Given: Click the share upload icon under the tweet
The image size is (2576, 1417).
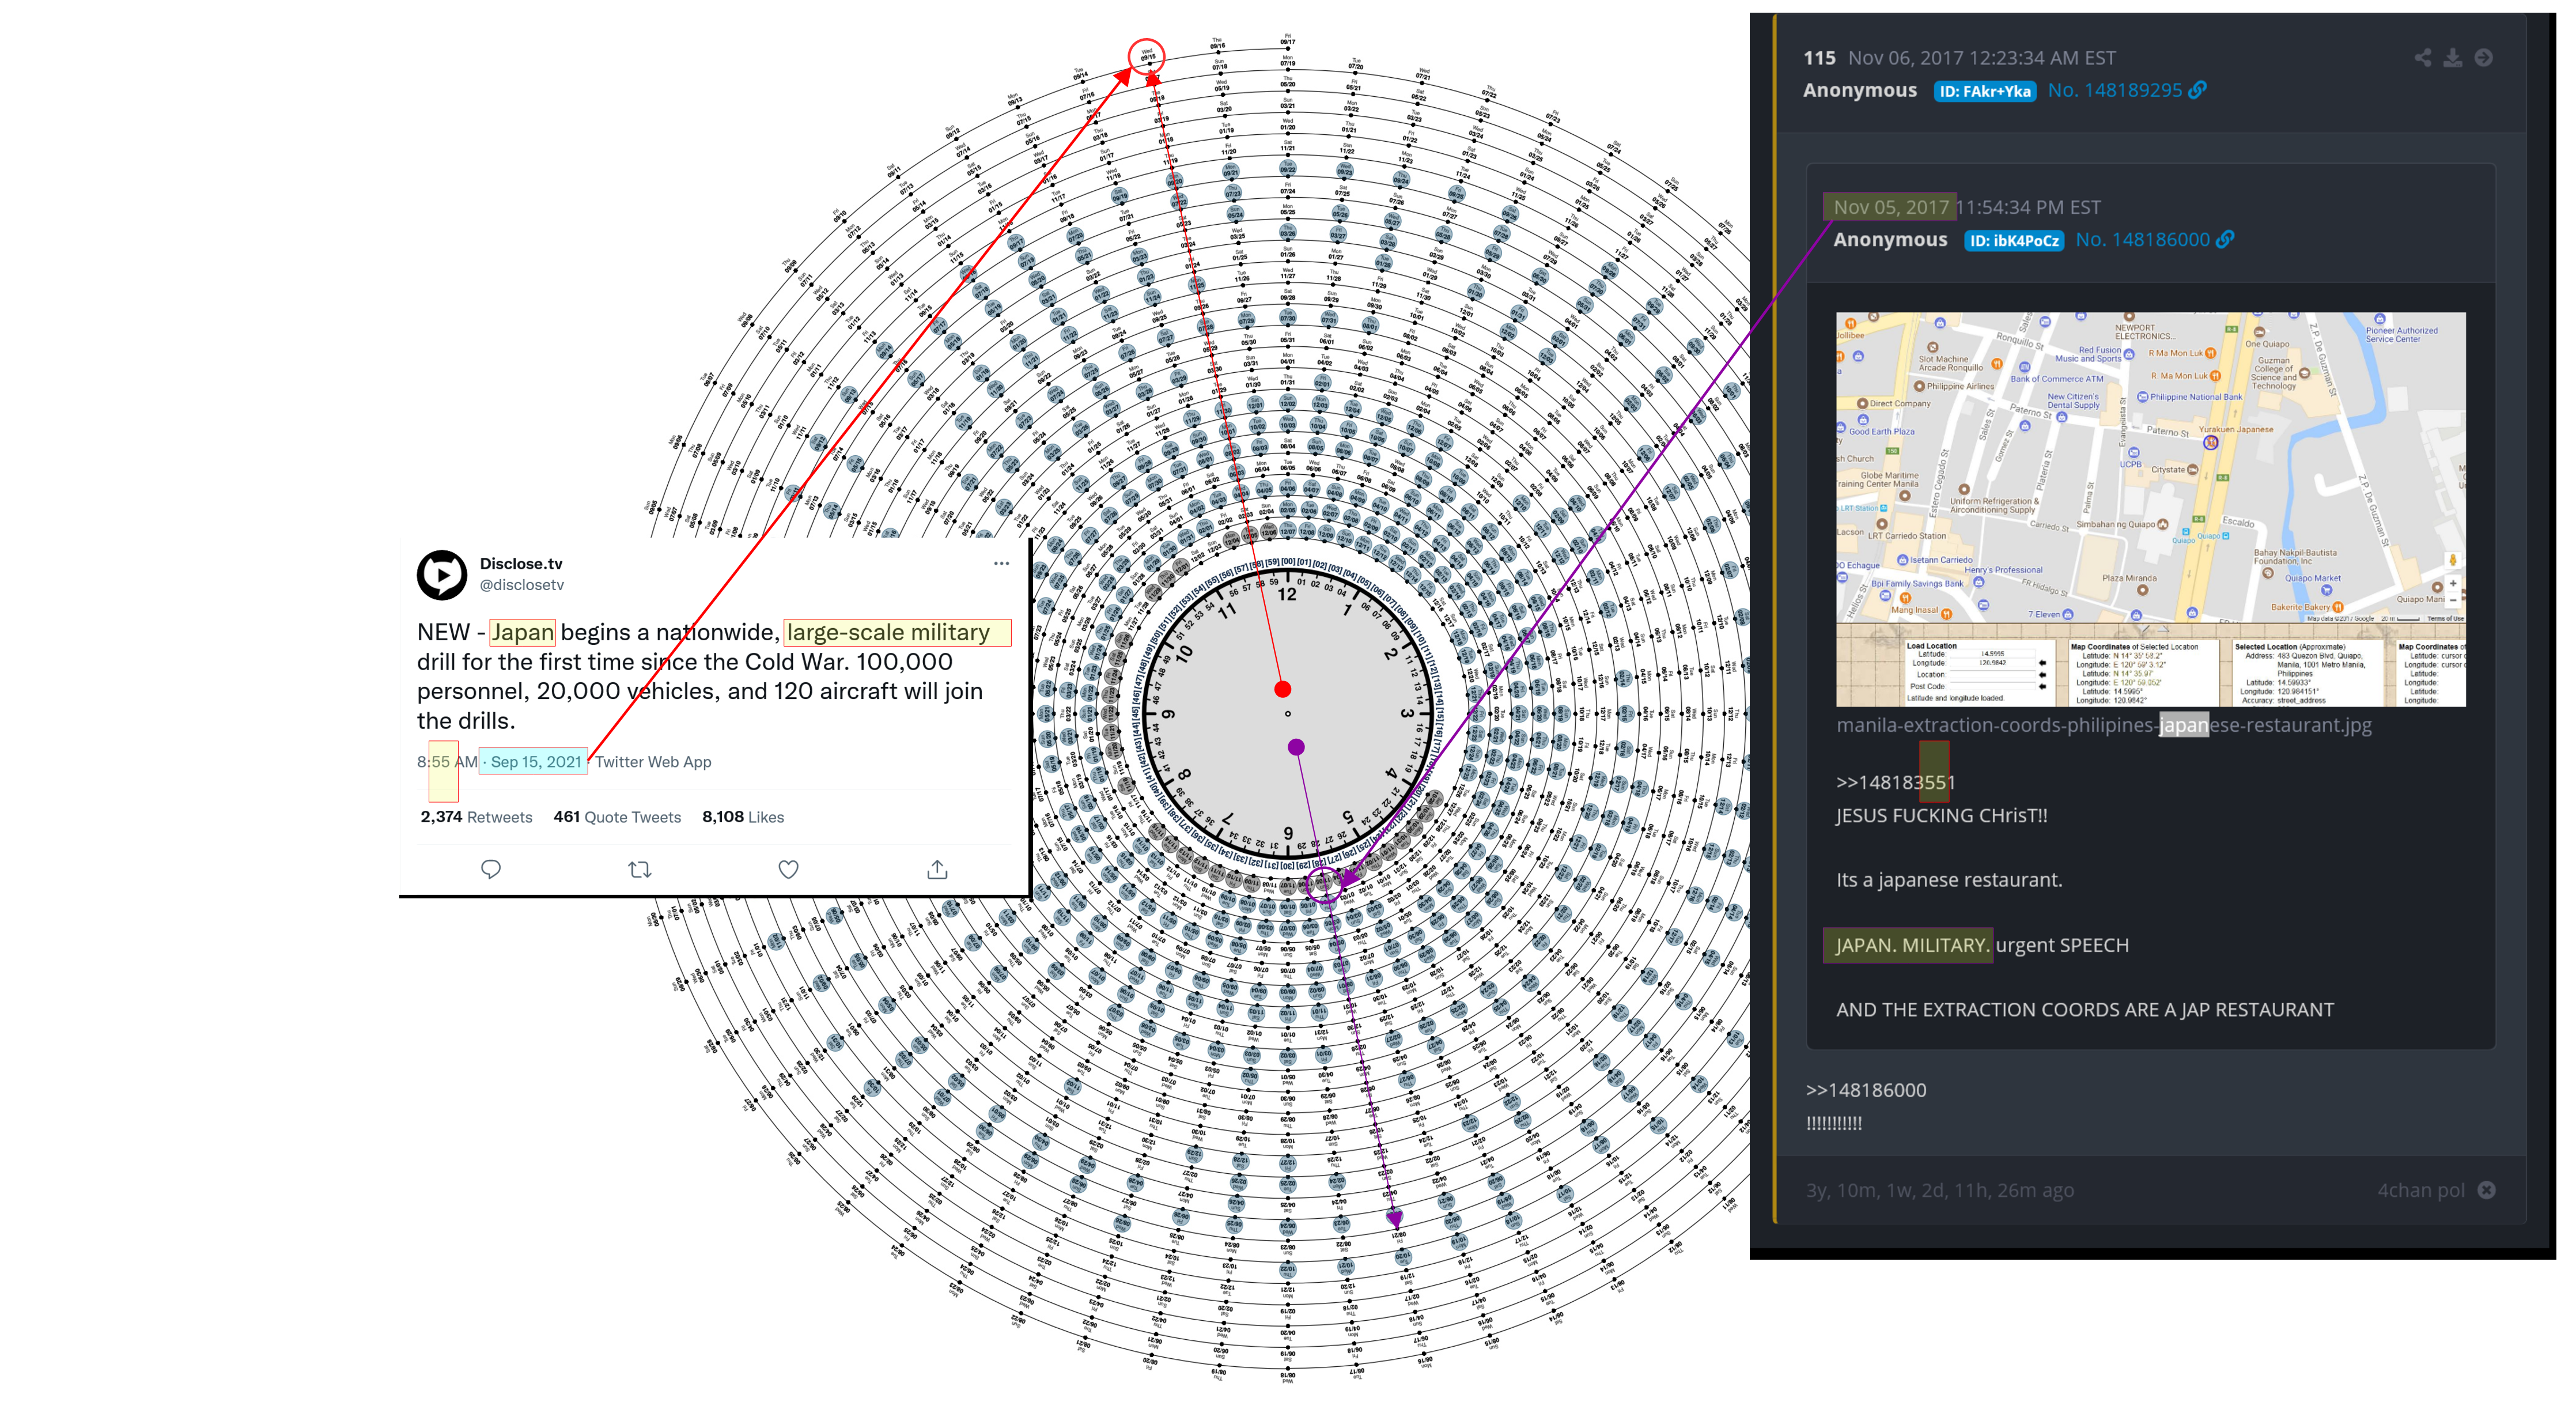Looking at the screenshot, I should click(x=937, y=869).
